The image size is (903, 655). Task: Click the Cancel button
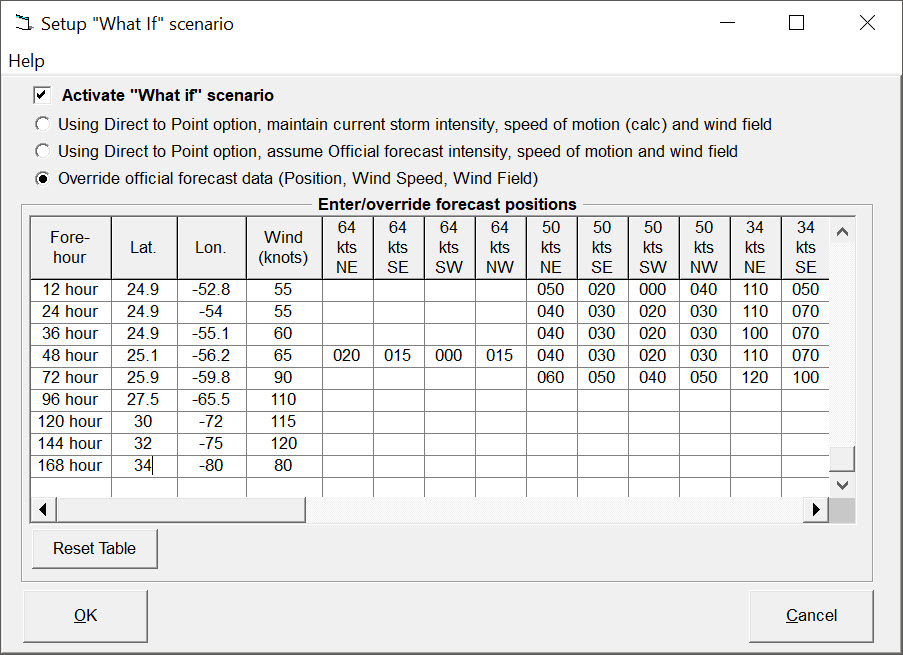click(811, 616)
